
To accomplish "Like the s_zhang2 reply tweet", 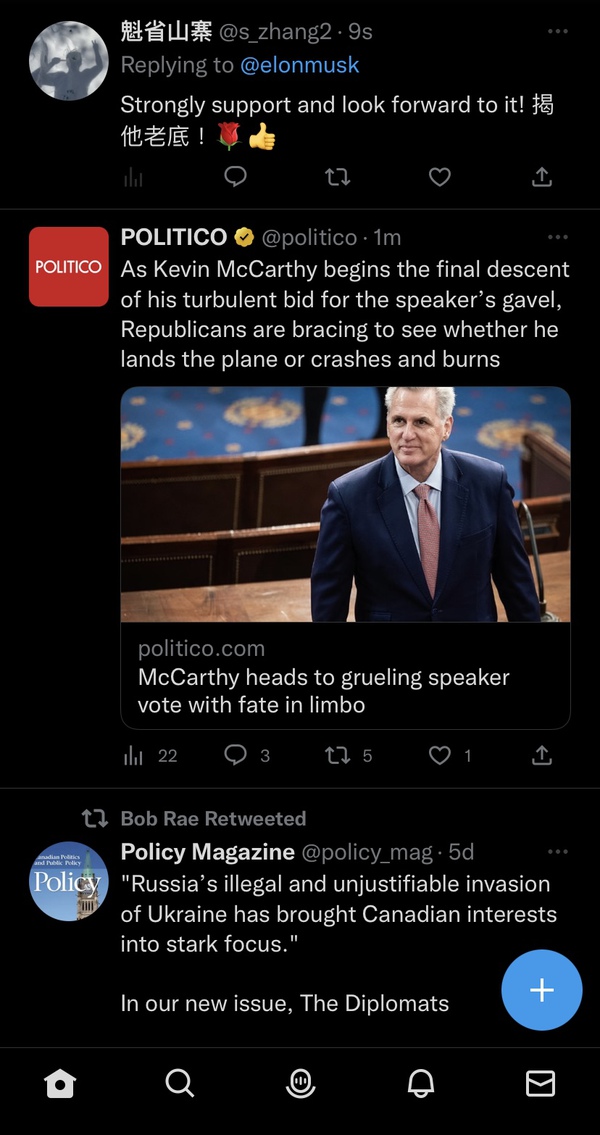I will coord(440,177).
